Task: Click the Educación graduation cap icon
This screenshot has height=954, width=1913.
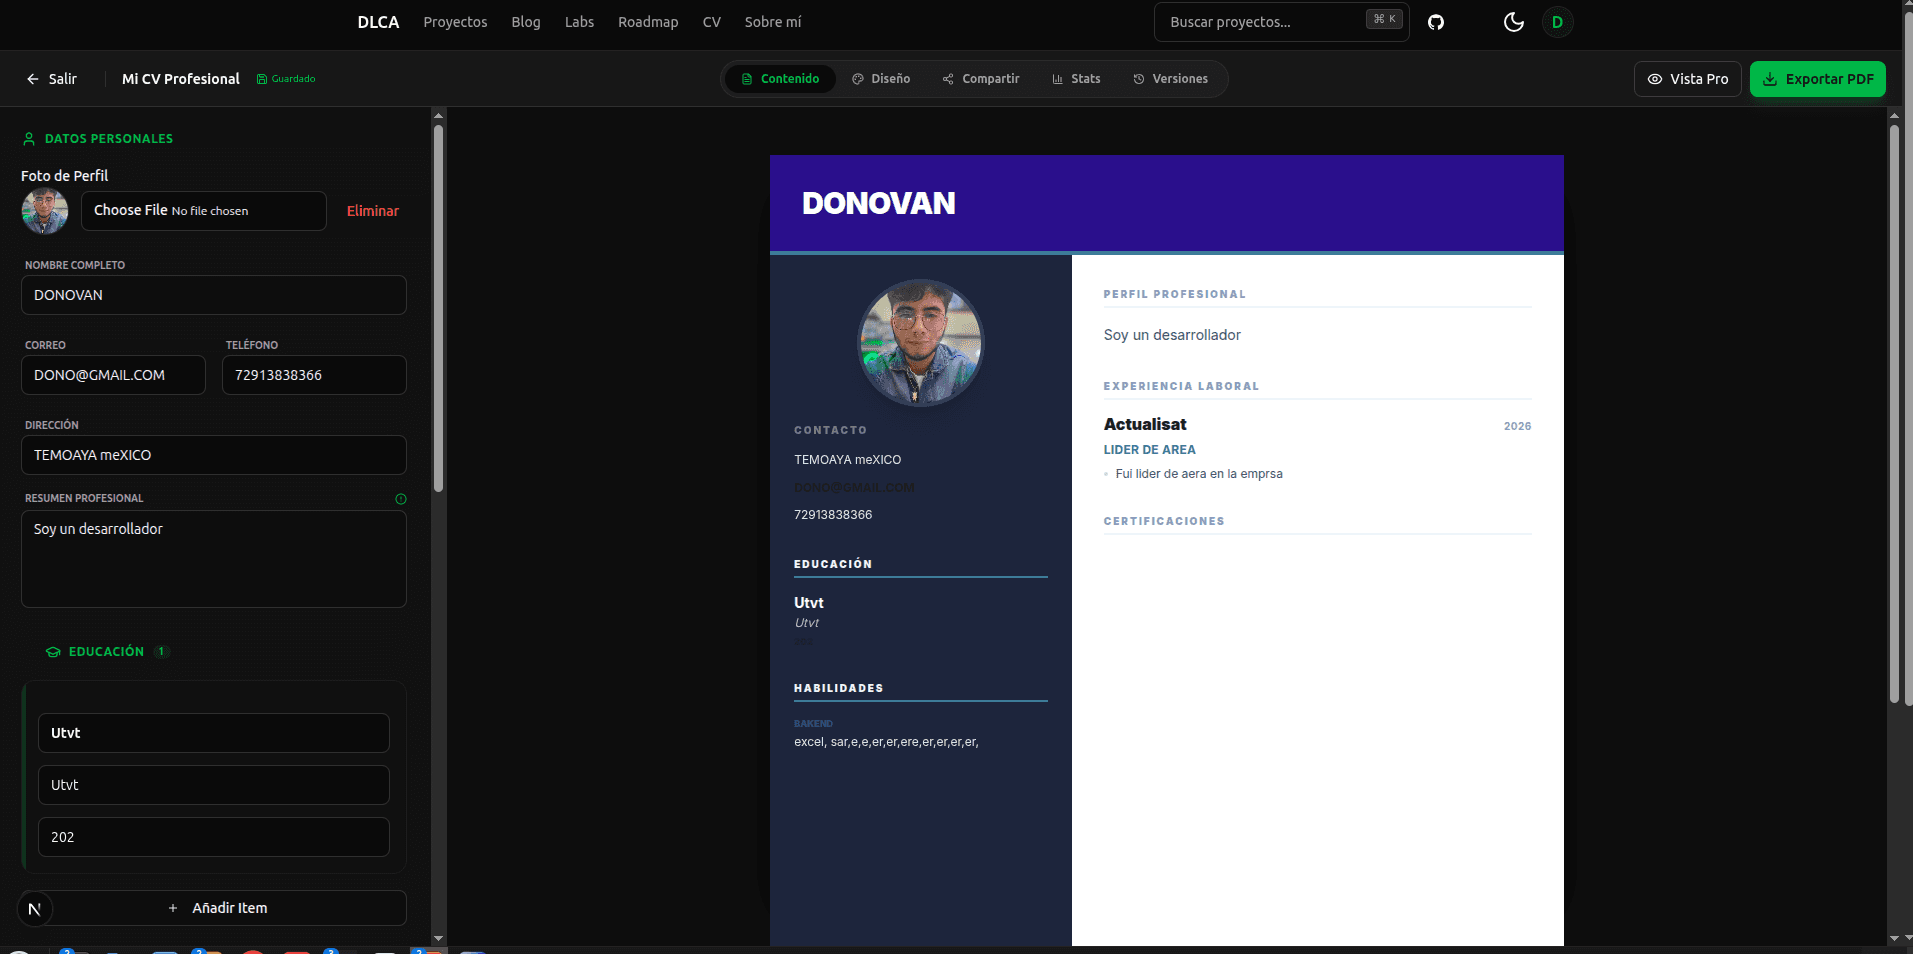Action: (x=53, y=652)
